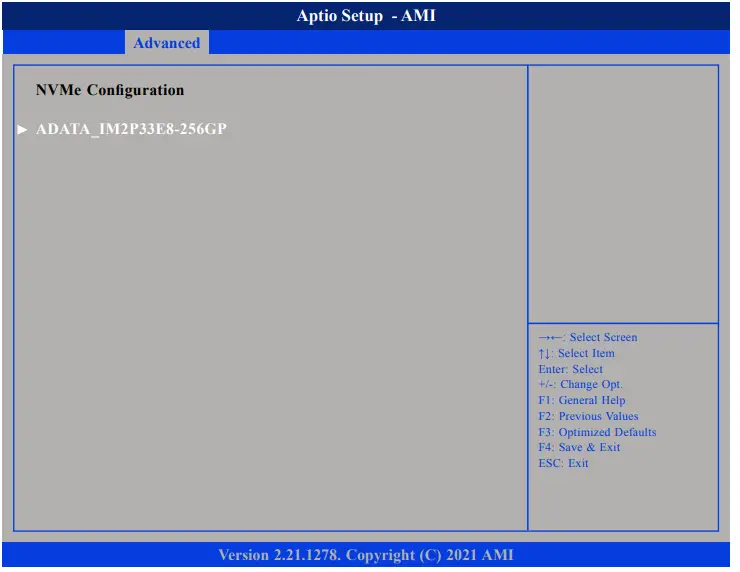Click the ESC: Exit hint
Screen dimensions: 740x572
pos(563,463)
